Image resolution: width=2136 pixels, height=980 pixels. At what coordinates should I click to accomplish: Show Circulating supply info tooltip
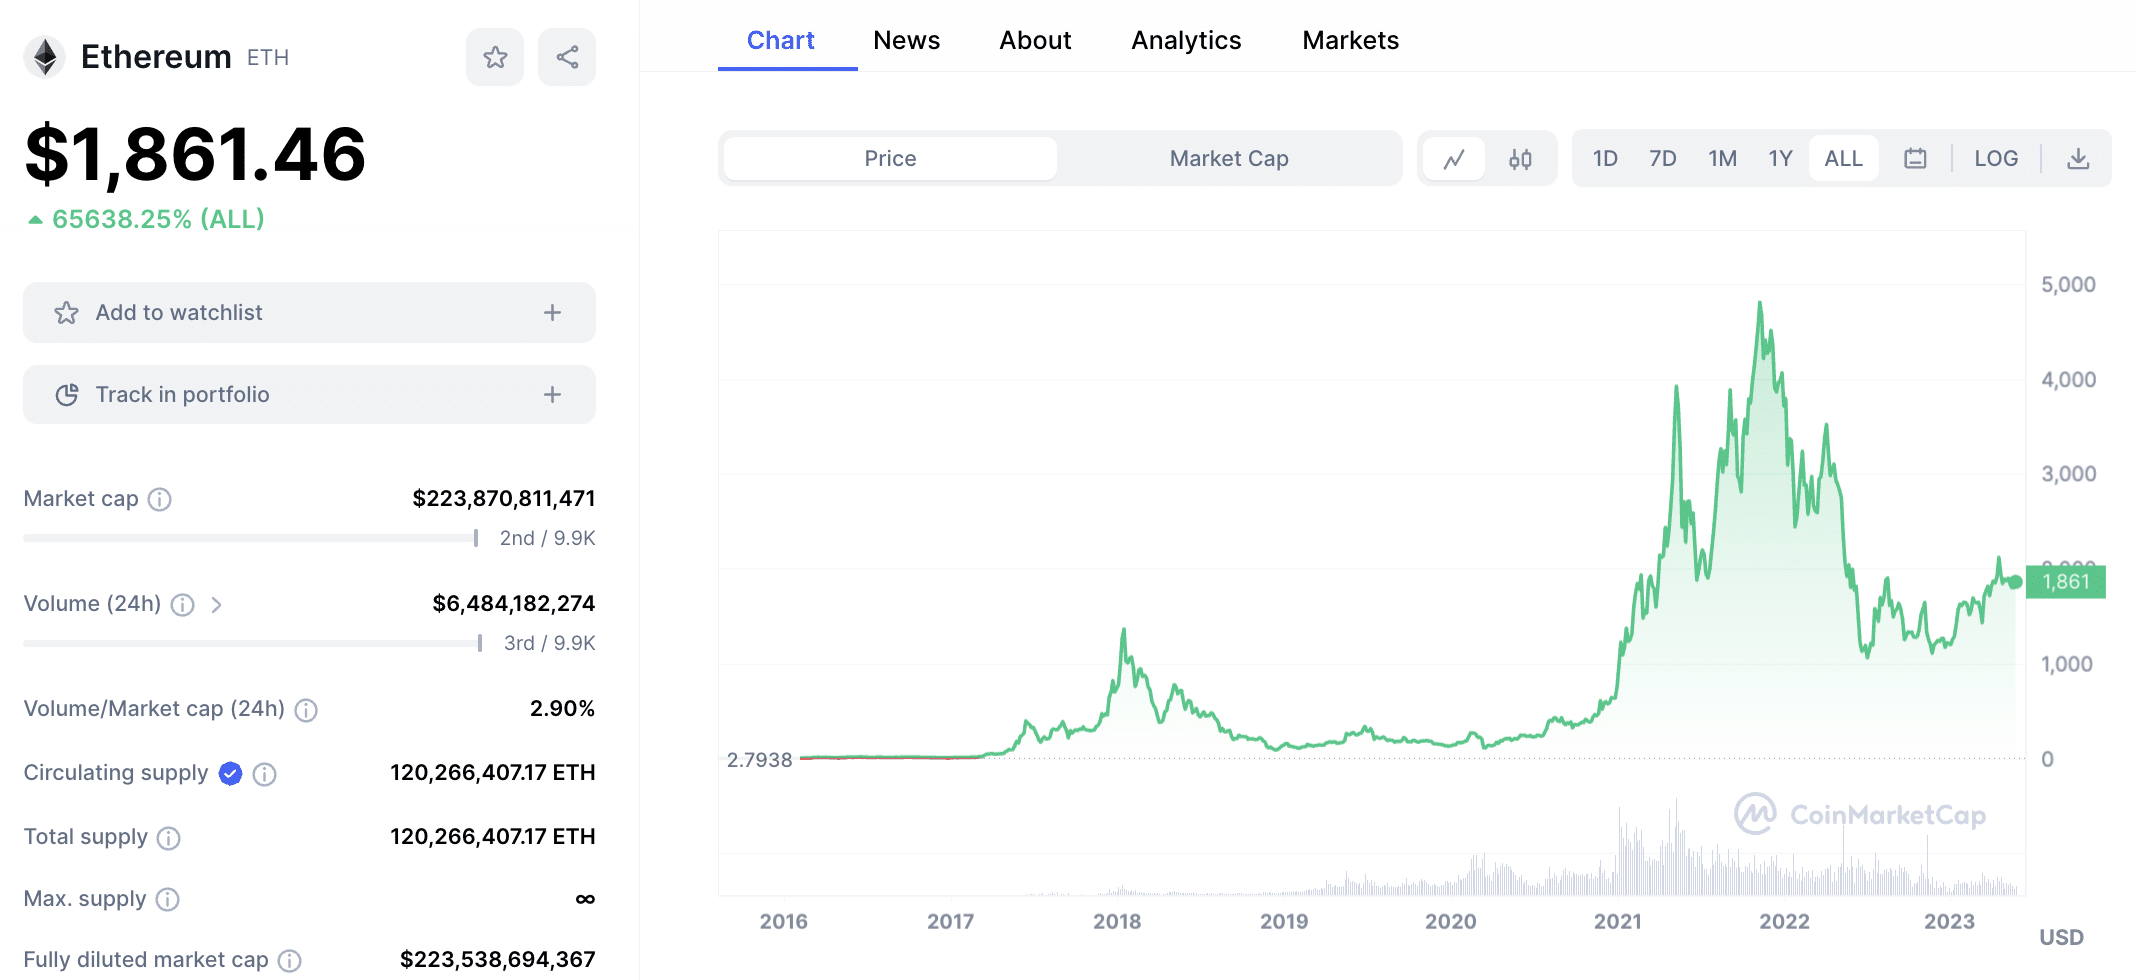[x=264, y=774]
